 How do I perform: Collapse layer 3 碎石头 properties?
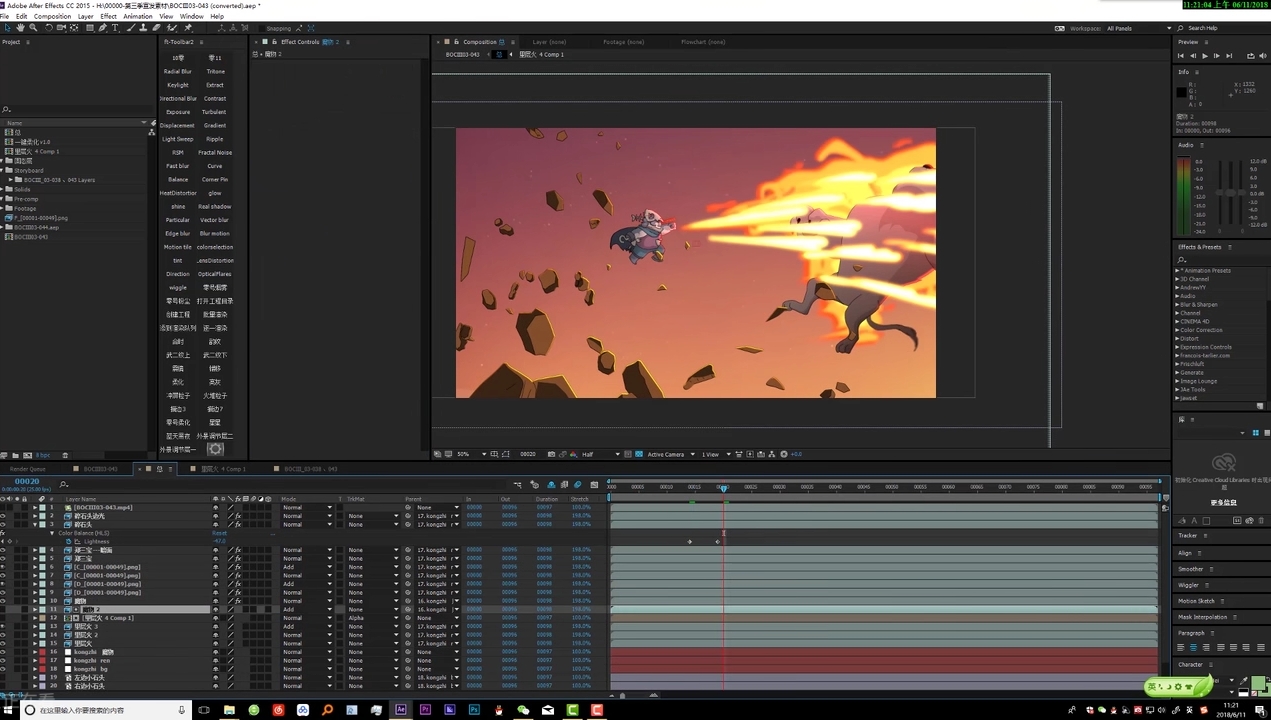pyautogui.click(x=35, y=524)
